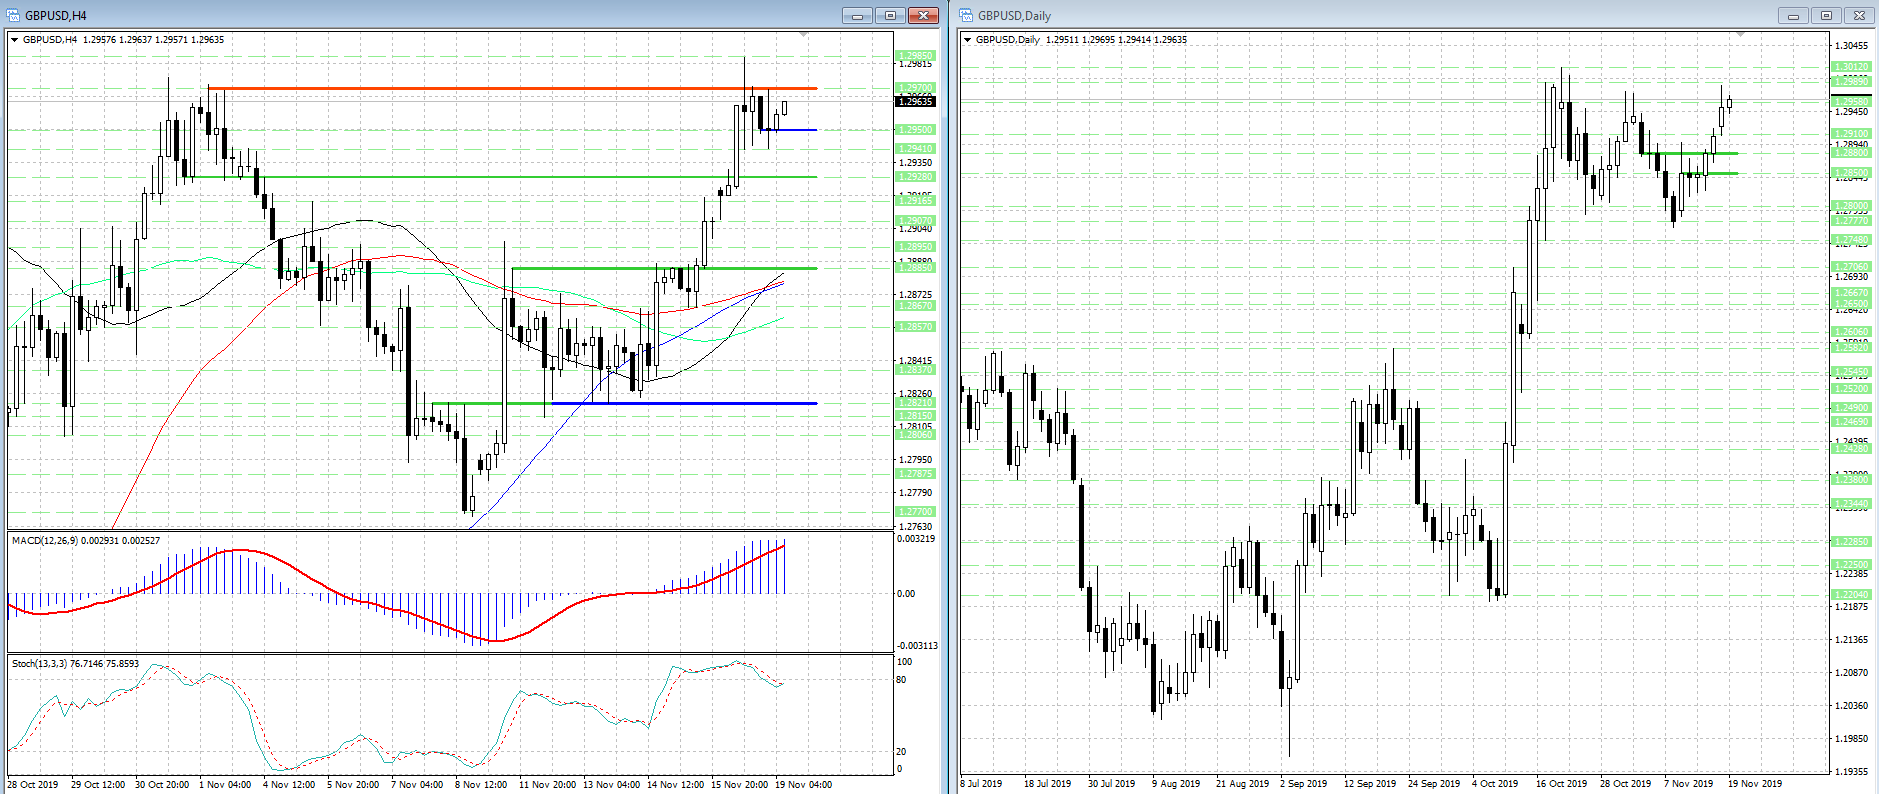
Task: Maximize the GBPUSD,Daily chart window
Action: (1826, 15)
